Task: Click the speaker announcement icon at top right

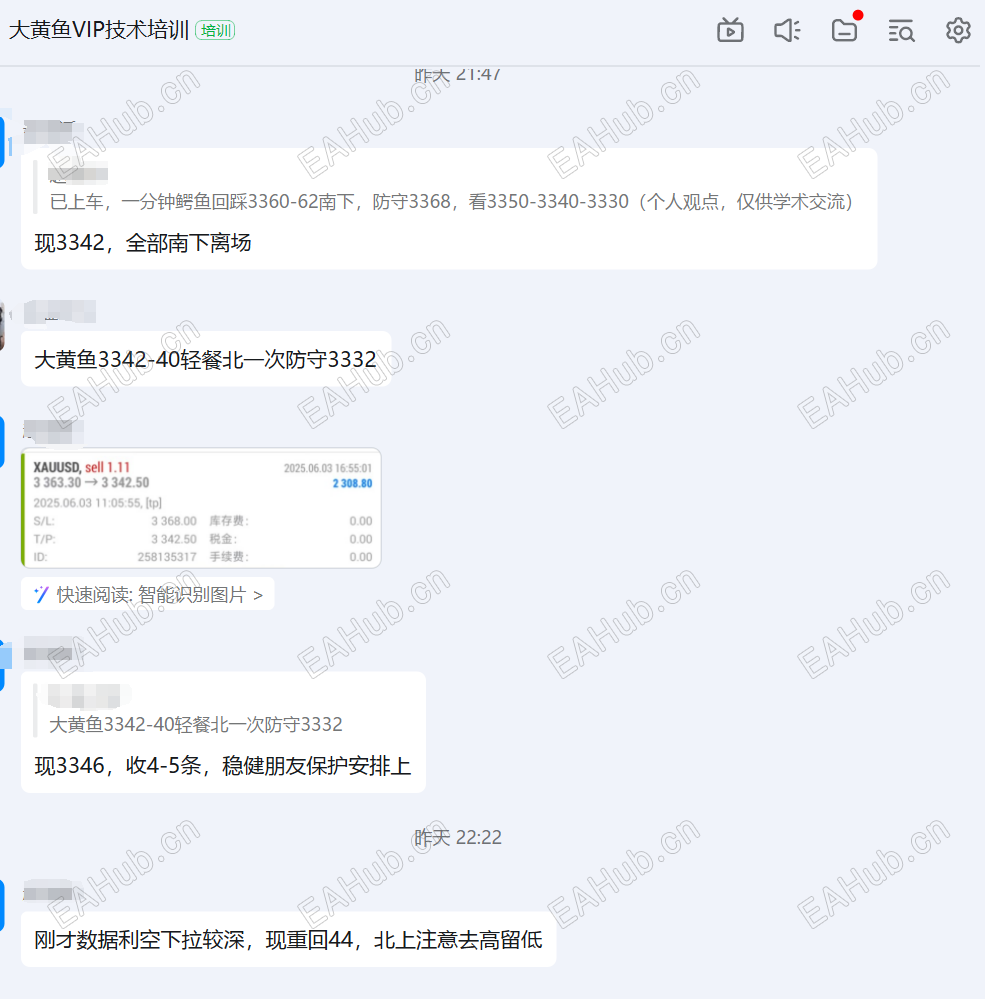Action: point(787,30)
